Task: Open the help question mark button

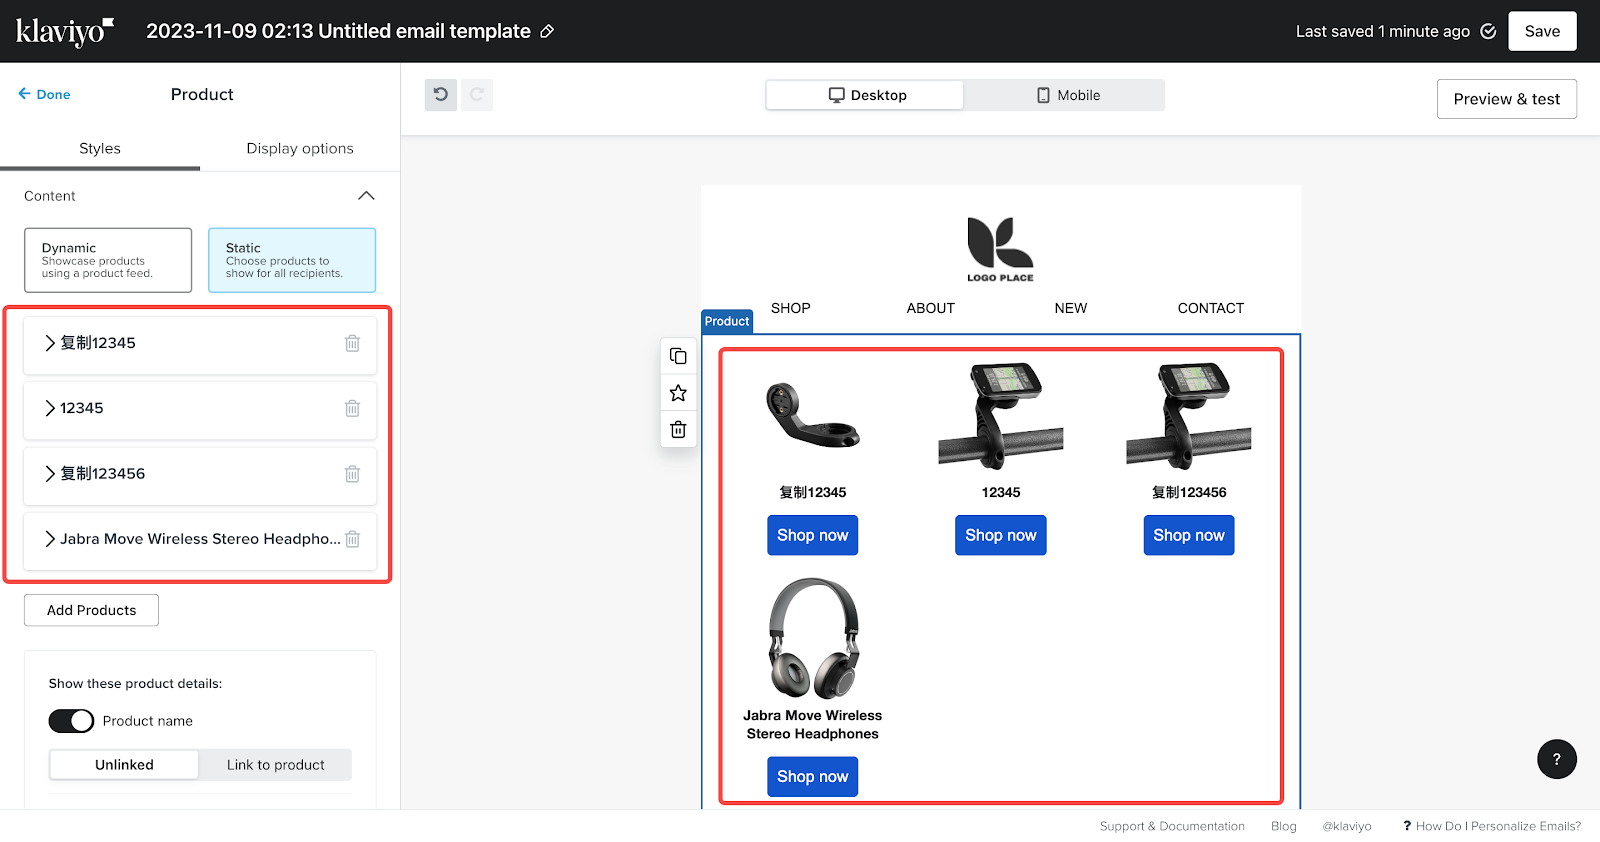Action: tap(1557, 759)
